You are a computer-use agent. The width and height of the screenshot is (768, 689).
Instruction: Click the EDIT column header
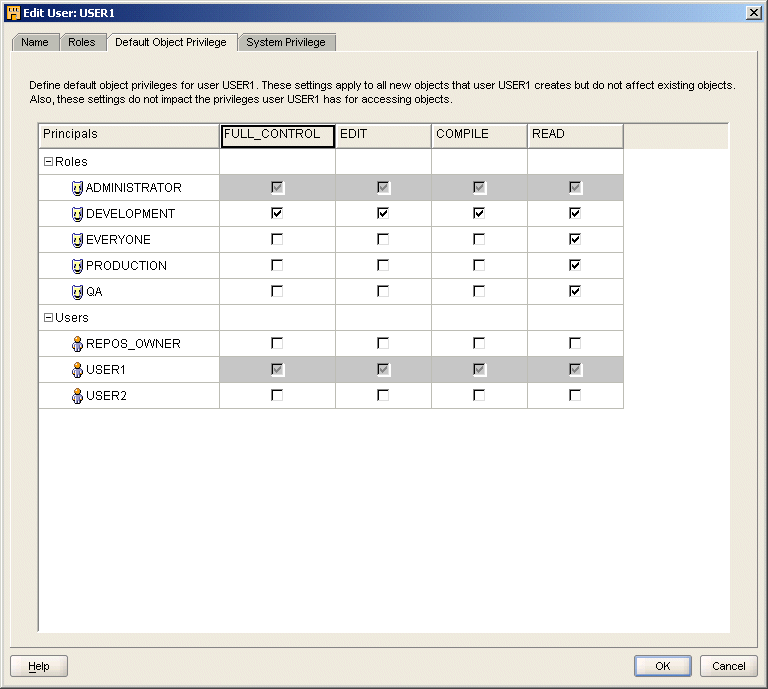click(x=384, y=136)
